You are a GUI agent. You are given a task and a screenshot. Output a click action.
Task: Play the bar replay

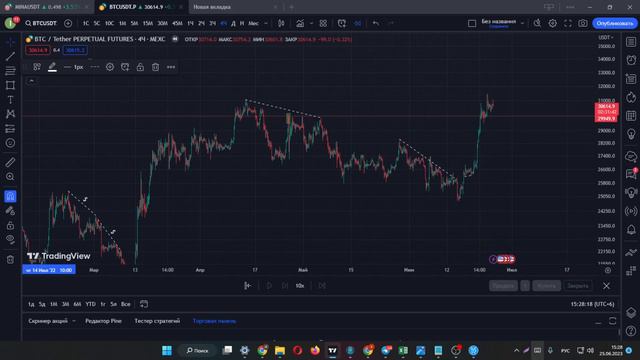tap(269, 286)
